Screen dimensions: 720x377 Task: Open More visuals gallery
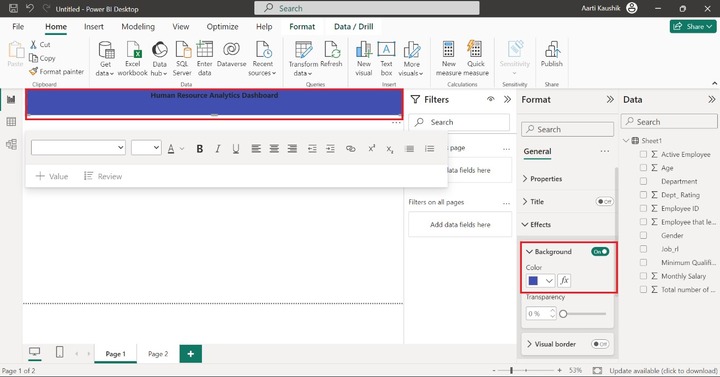[x=411, y=58]
